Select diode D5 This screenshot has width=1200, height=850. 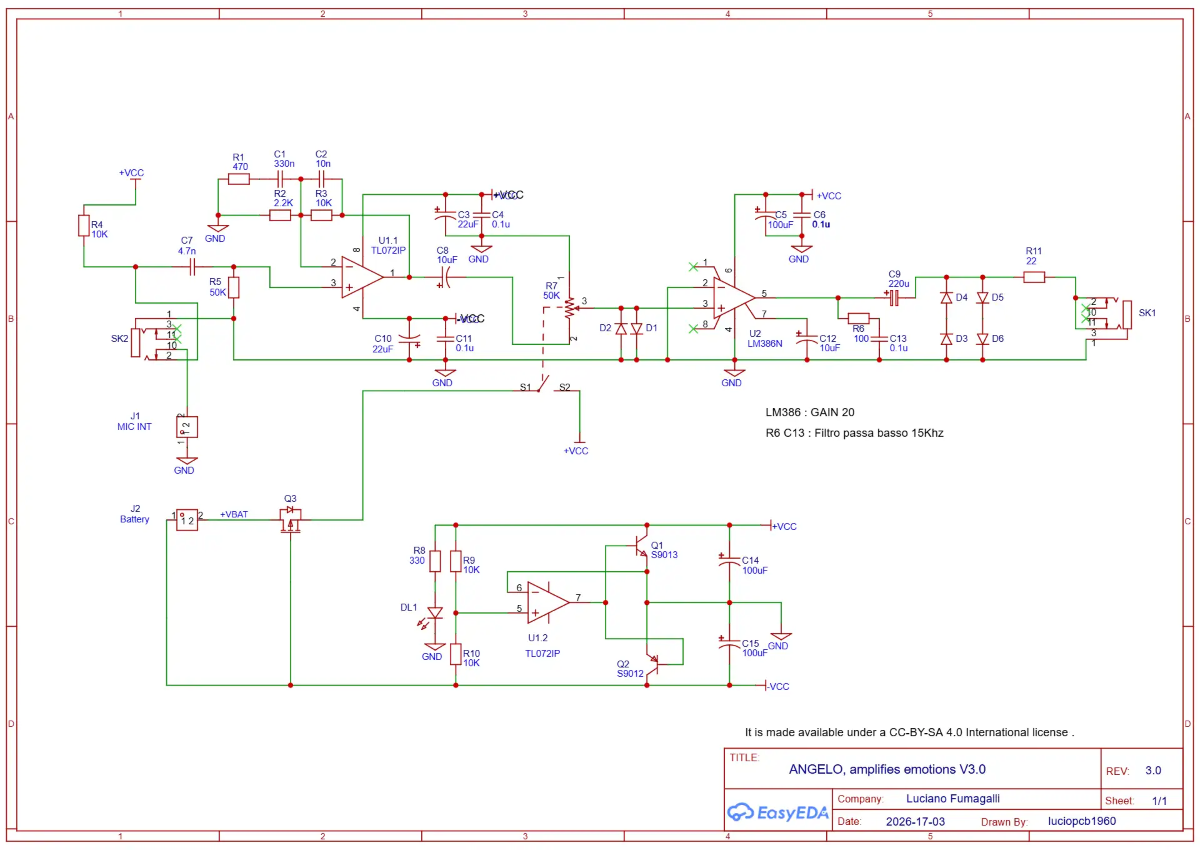click(982, 298)
